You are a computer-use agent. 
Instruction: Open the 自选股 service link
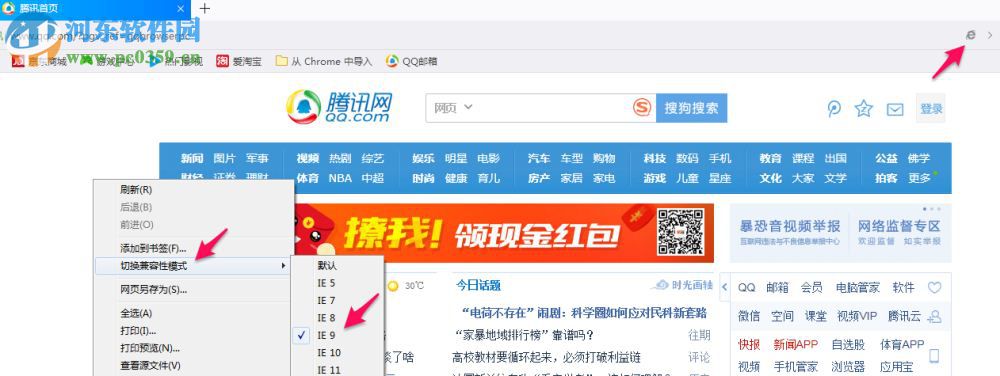848,345
